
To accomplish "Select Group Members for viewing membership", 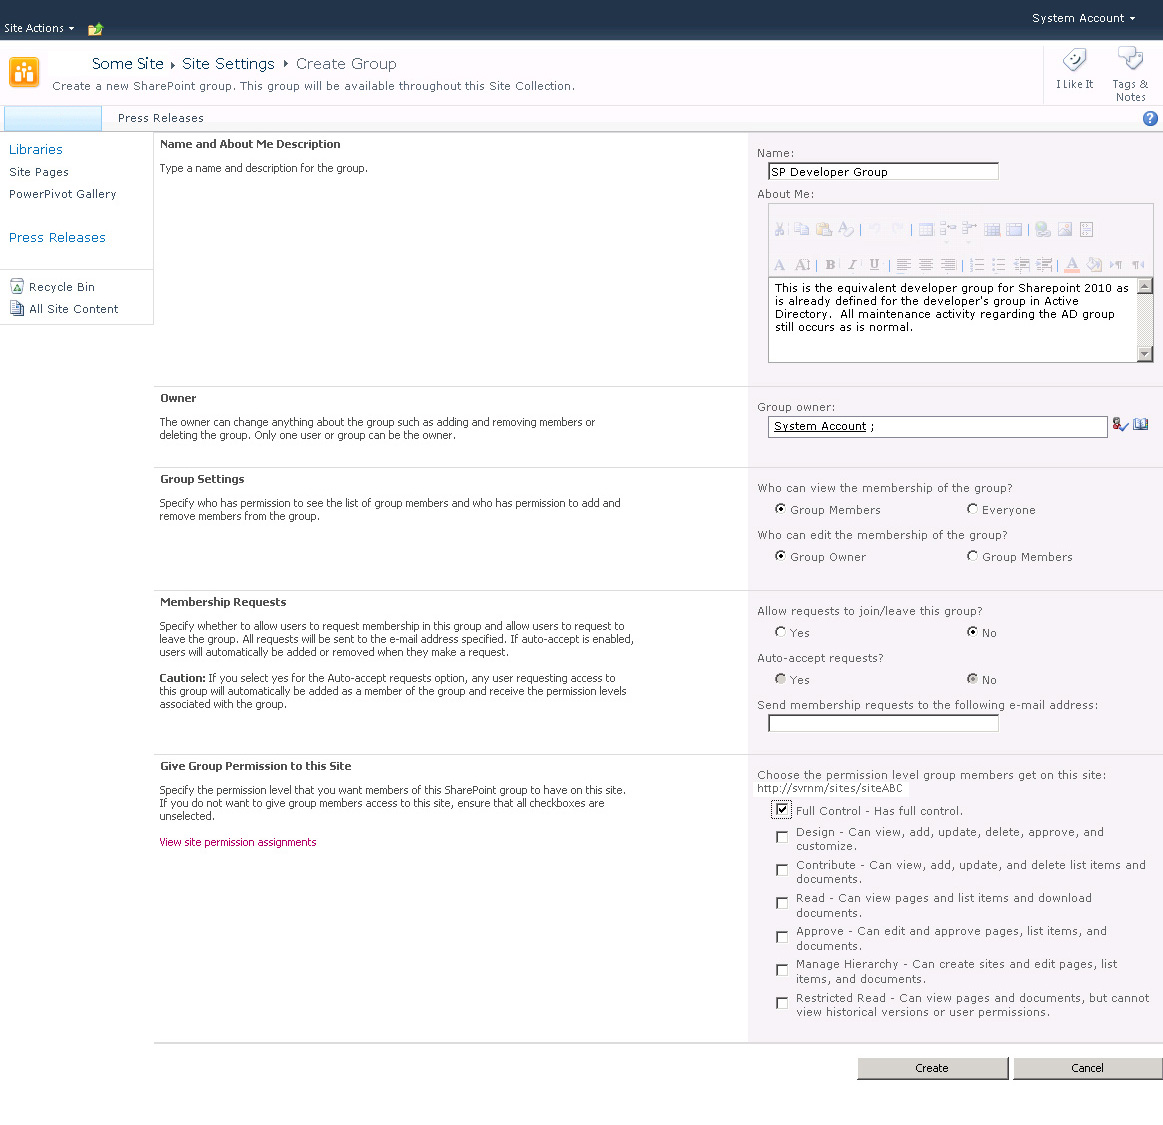I will pos(780,509).
